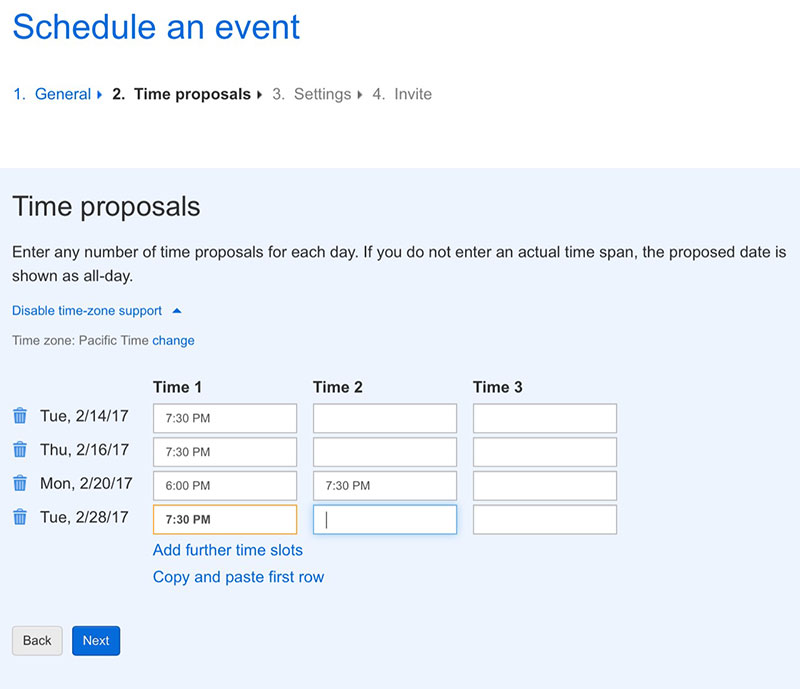The image size is (800, 689).
Task: Copy and paste first row
Action: (238, 577)
